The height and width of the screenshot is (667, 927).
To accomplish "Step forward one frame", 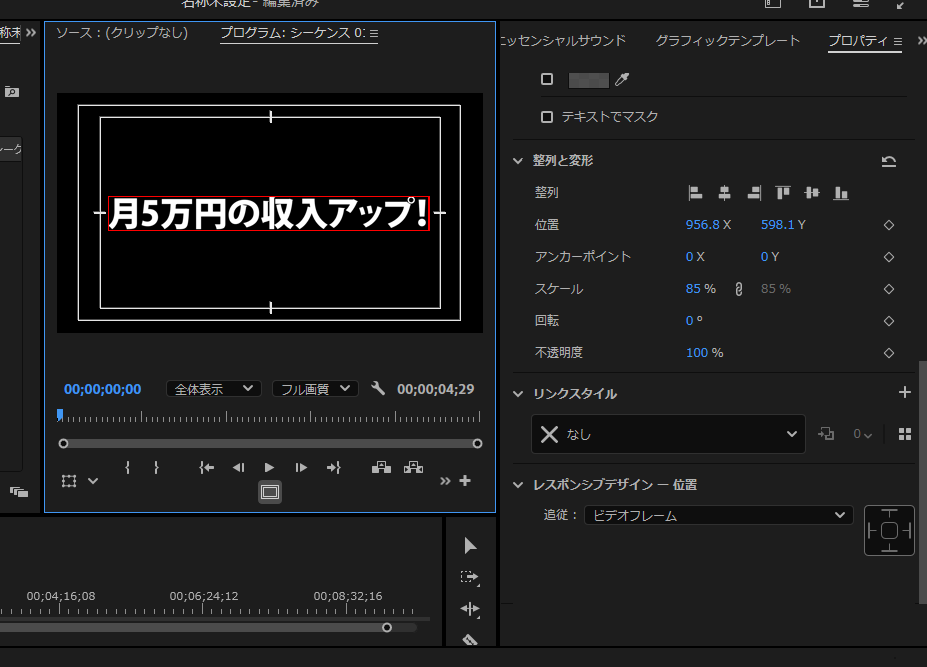I will click(x=301, y=467).
